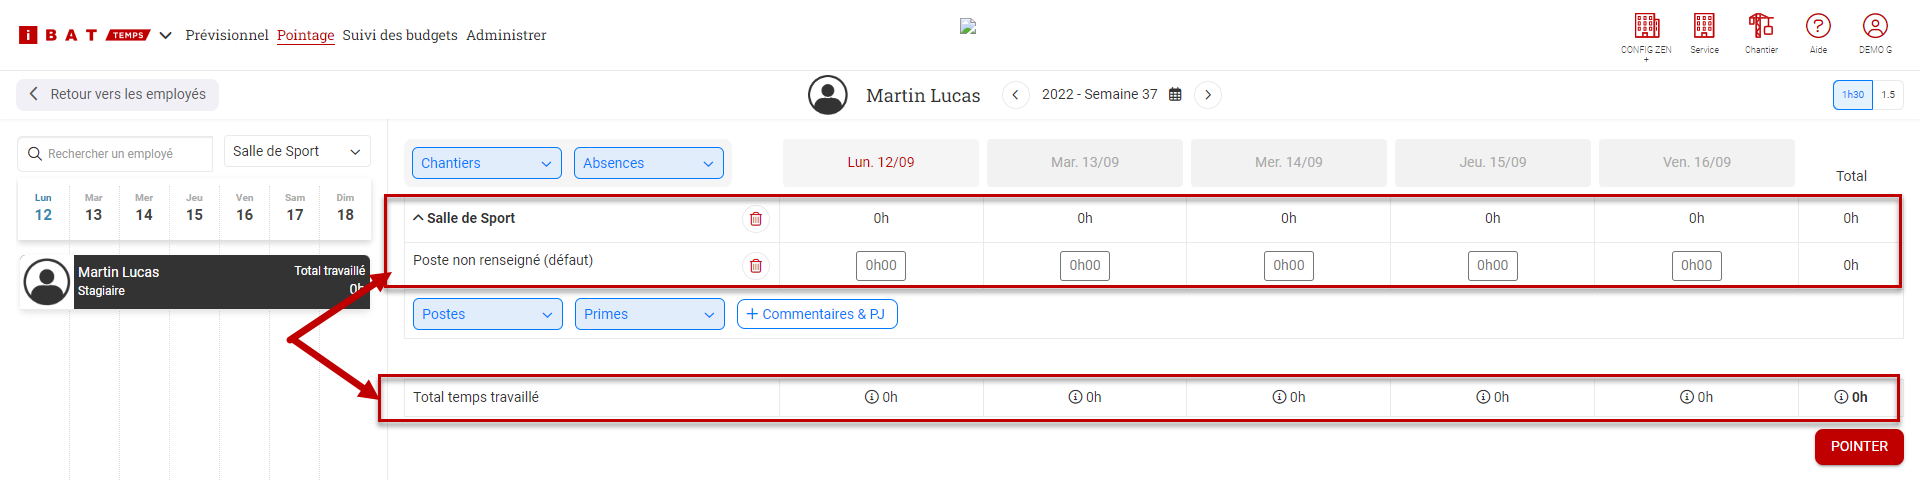Delete the Salle de Sport row
1920x480 pixels.
click(756, 219)
